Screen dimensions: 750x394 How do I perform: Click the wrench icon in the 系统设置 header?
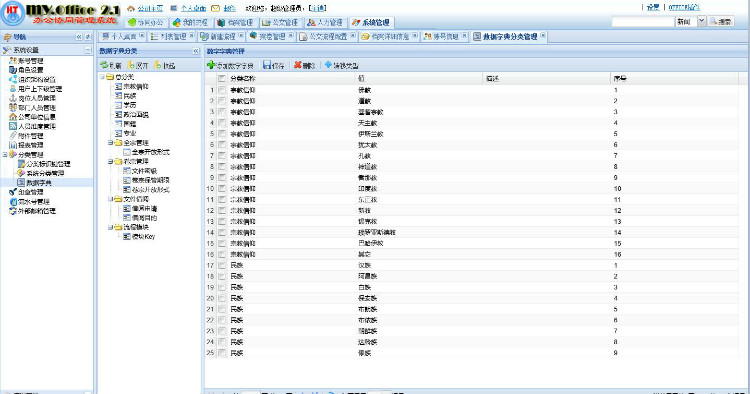coord(7,50)
